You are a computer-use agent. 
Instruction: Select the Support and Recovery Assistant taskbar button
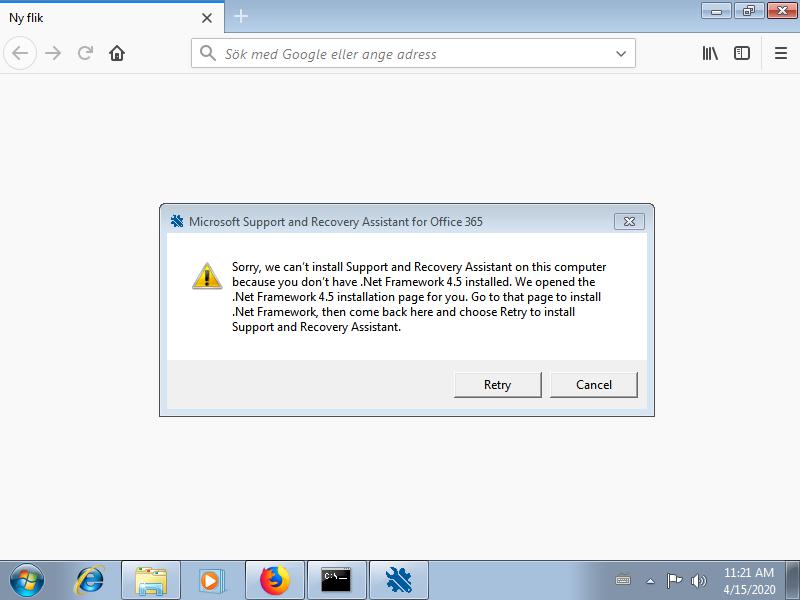point(398,581)
